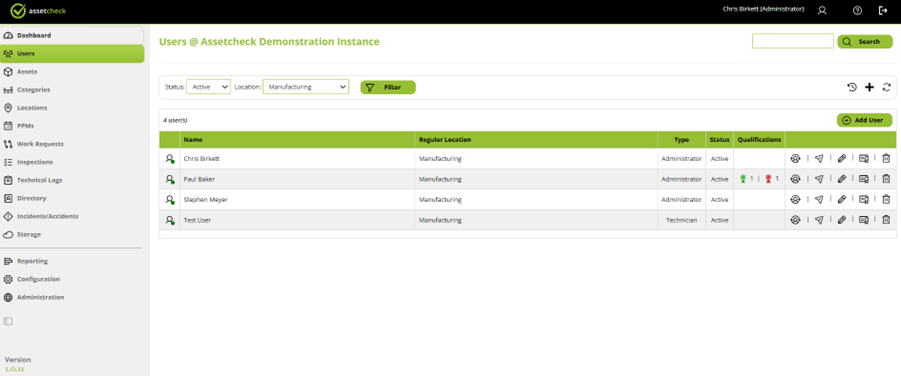Screen dimensions: 901x376
Task: Click the search input field
Action: (x=792, y=41)
